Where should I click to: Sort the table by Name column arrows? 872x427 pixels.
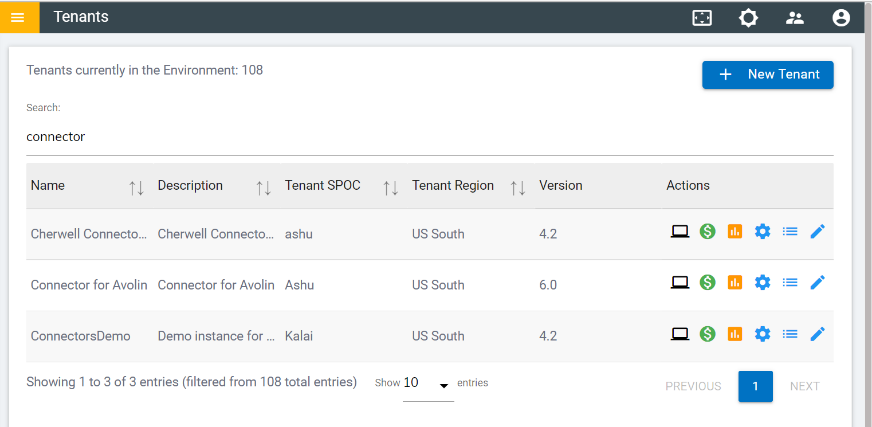pyautogui.click(x=136, y=188)
